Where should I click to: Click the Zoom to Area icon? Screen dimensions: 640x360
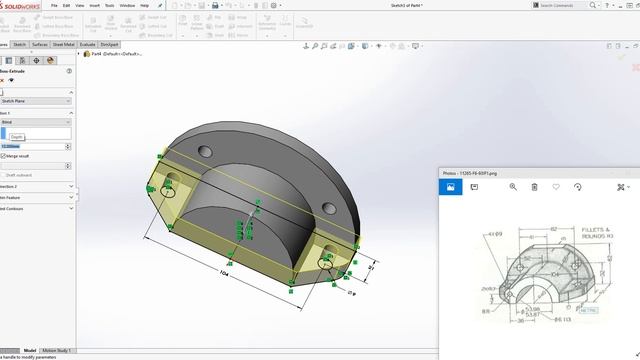pos(324,46)
